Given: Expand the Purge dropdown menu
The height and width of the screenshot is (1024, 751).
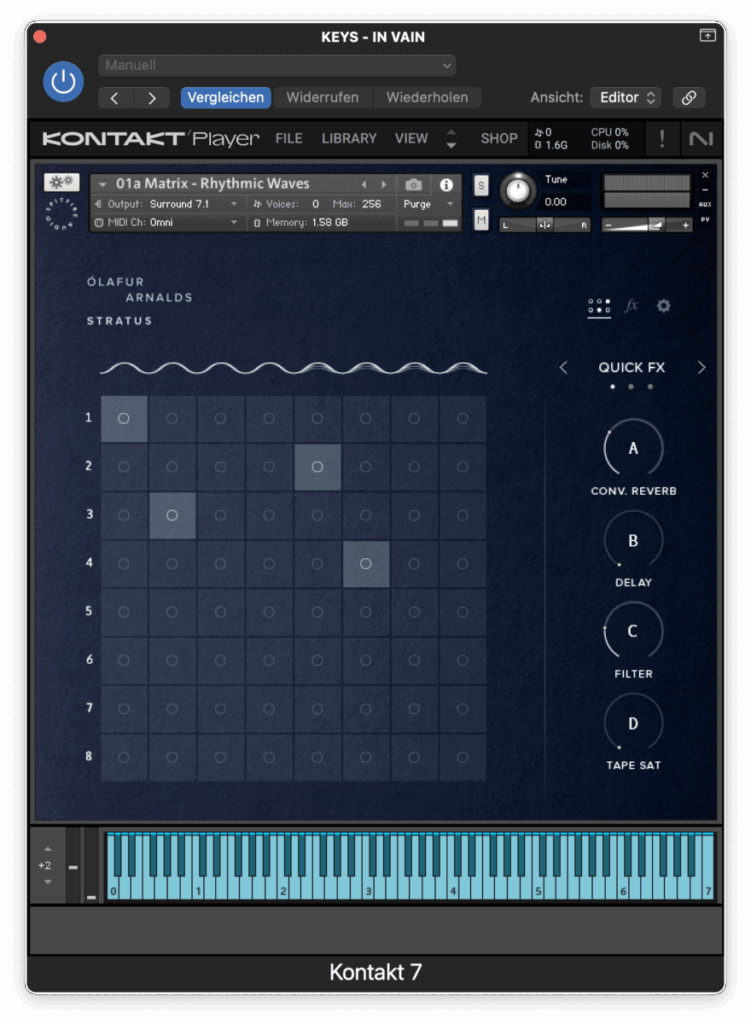Looking at the screenshot, I should (x=429, y=204).
